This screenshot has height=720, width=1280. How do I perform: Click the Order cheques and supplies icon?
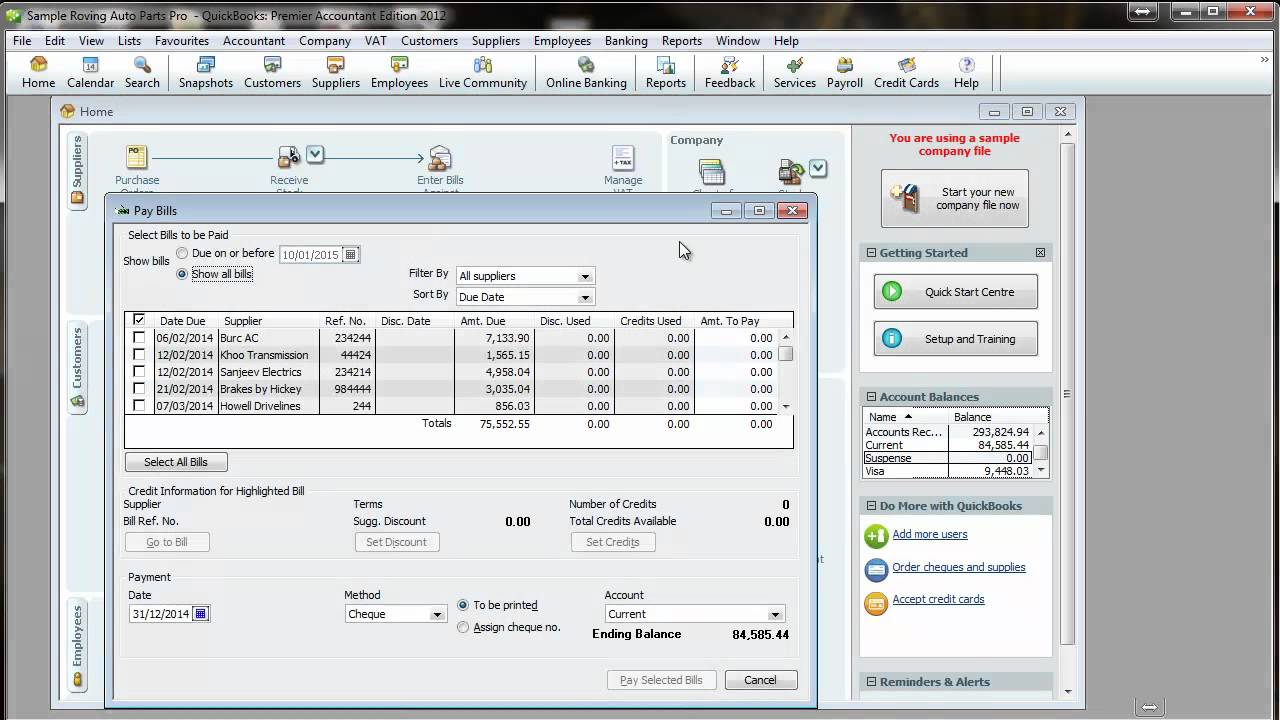(876, 569)
